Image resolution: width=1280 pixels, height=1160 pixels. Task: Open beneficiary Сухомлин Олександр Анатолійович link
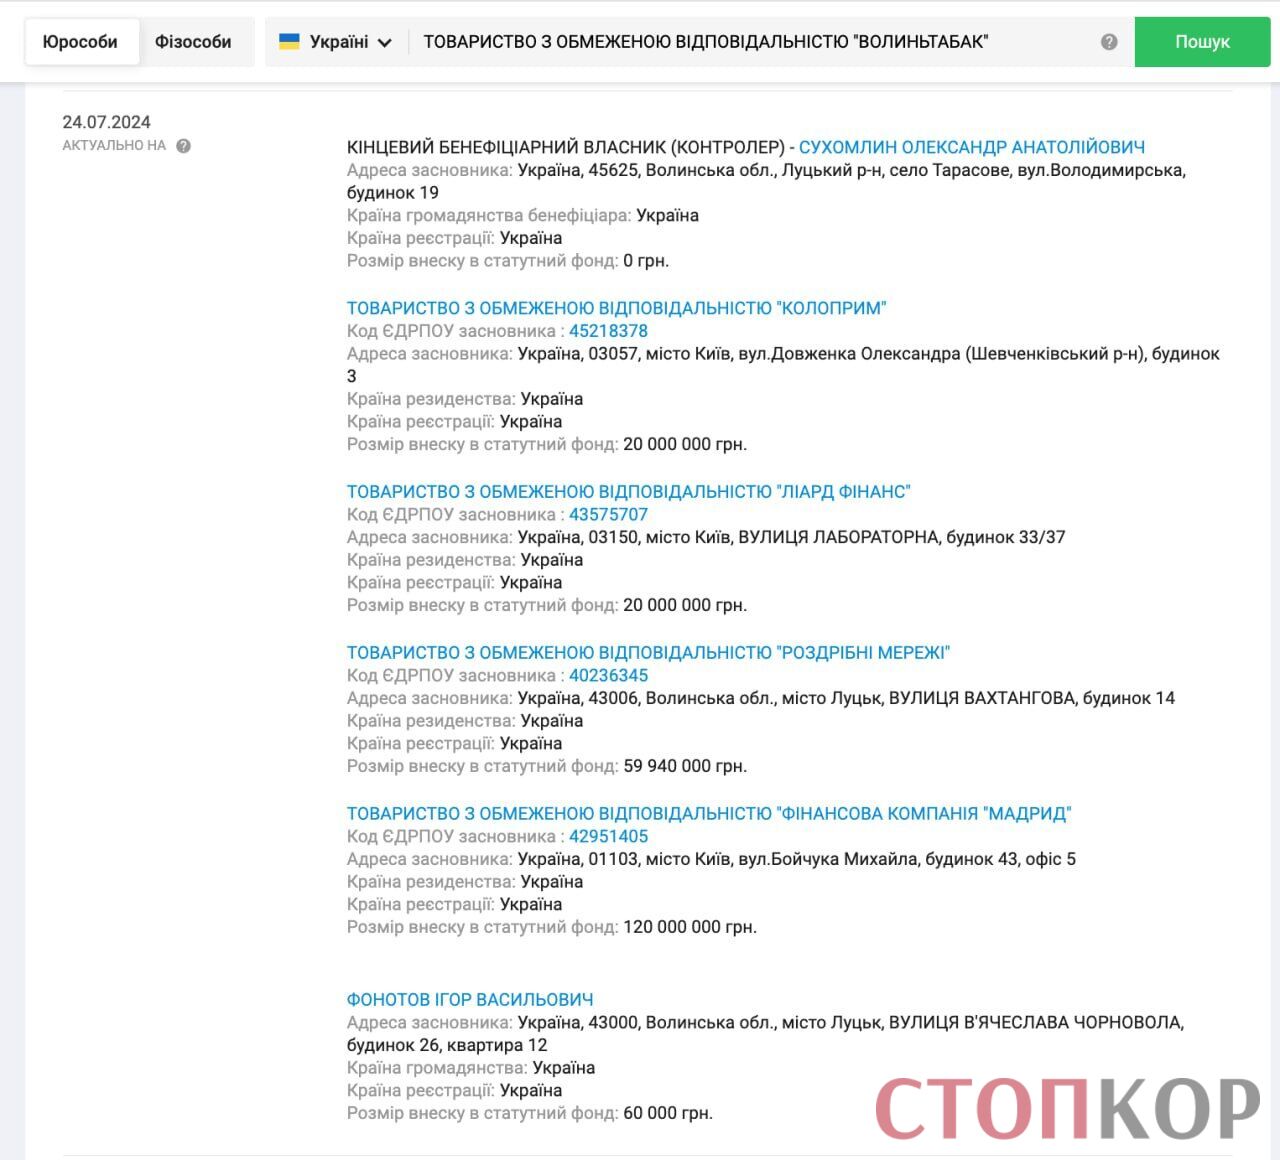971,147
